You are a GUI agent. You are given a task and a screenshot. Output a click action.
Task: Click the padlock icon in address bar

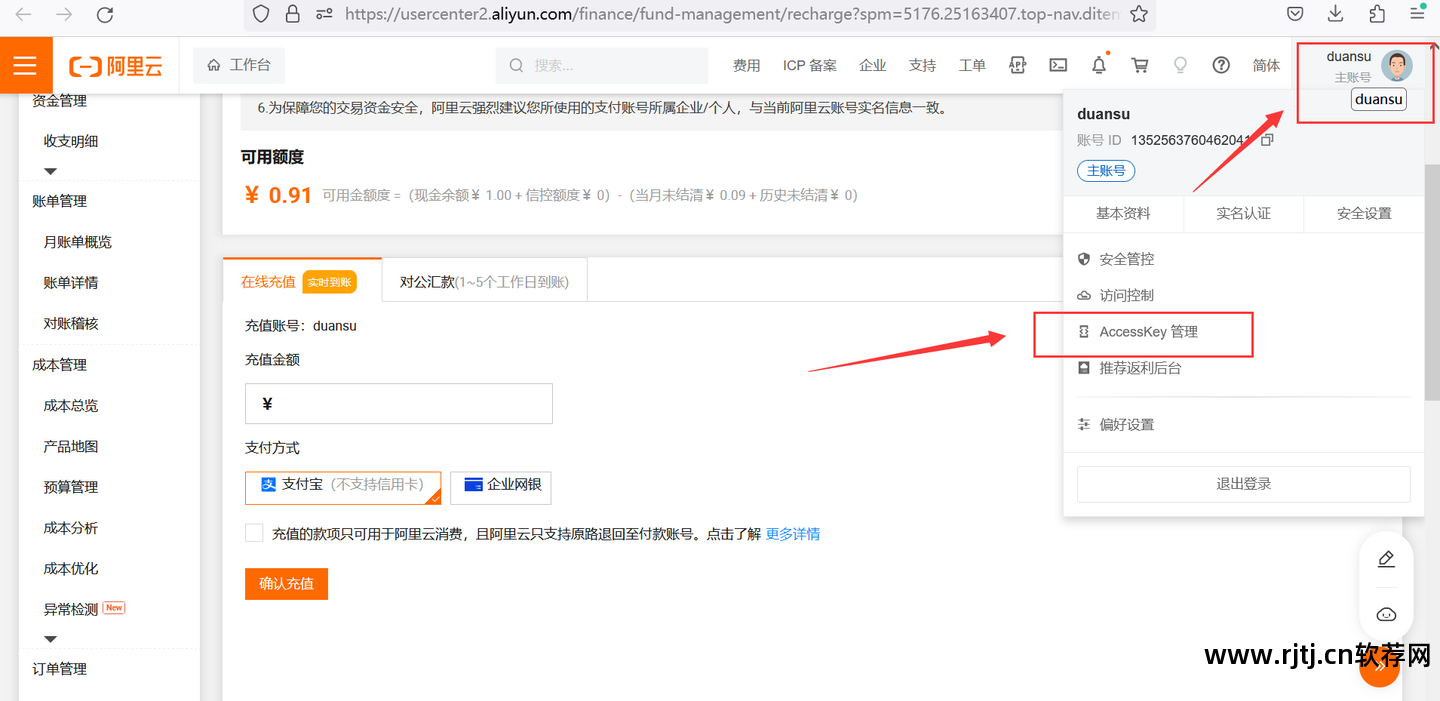tap(292, 14)
